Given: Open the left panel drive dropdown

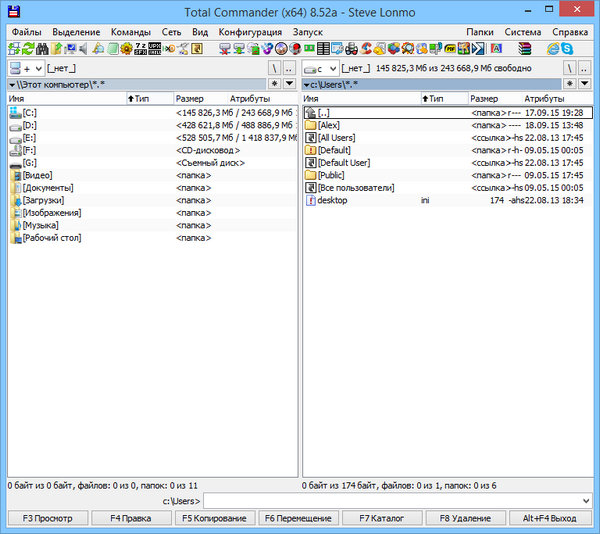Looking at the screenshot, I should 26,68.
